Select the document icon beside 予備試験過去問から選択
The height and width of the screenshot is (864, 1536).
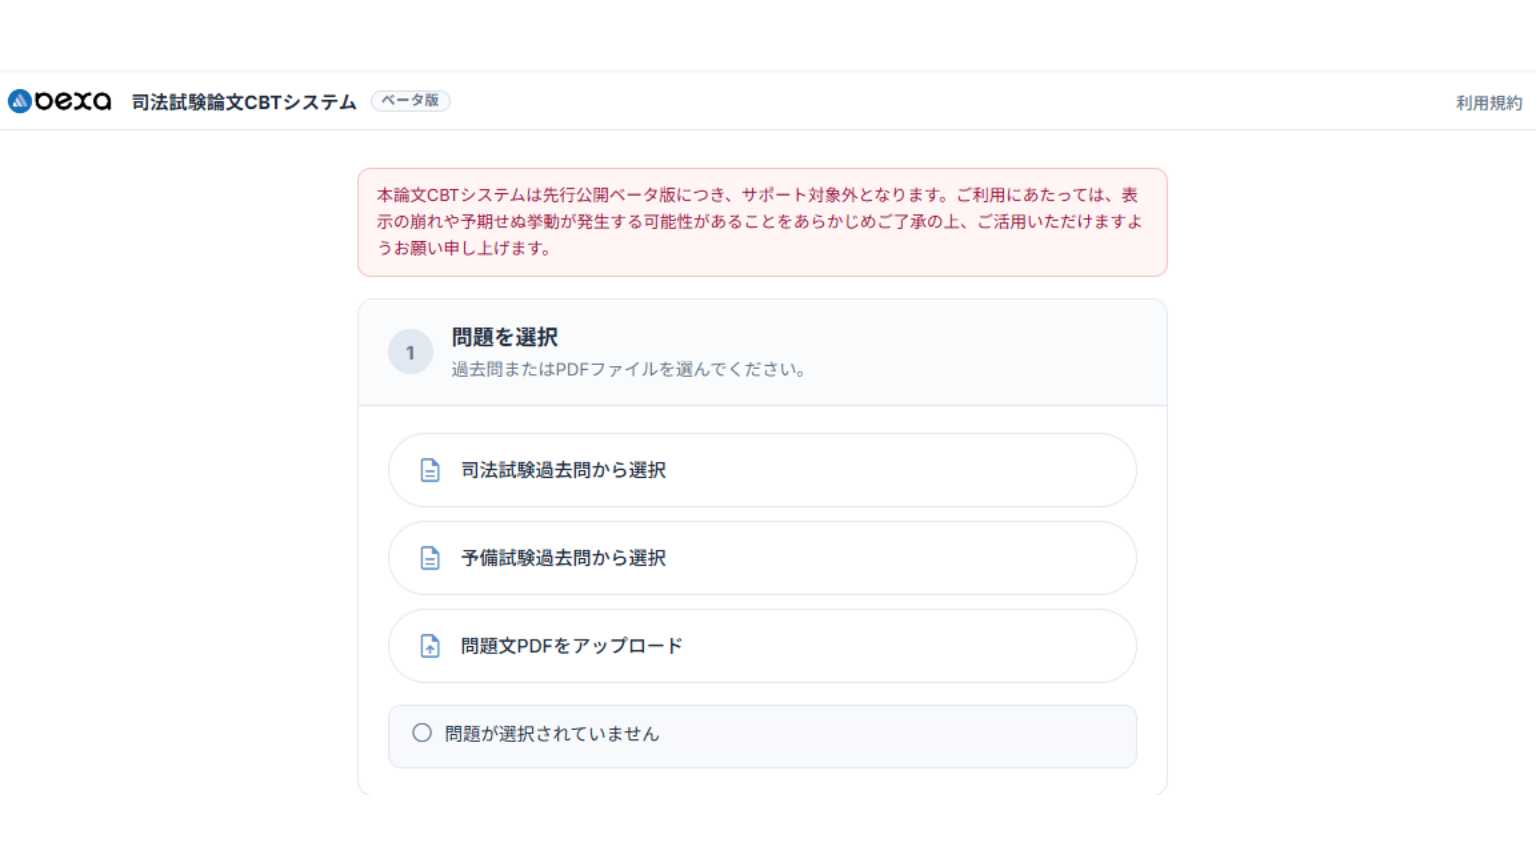coord(430,558)
